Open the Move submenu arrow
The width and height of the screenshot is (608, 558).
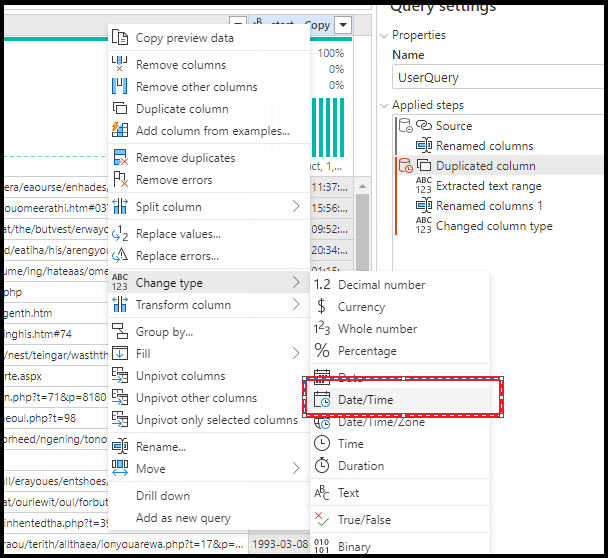tap(296, 468)
